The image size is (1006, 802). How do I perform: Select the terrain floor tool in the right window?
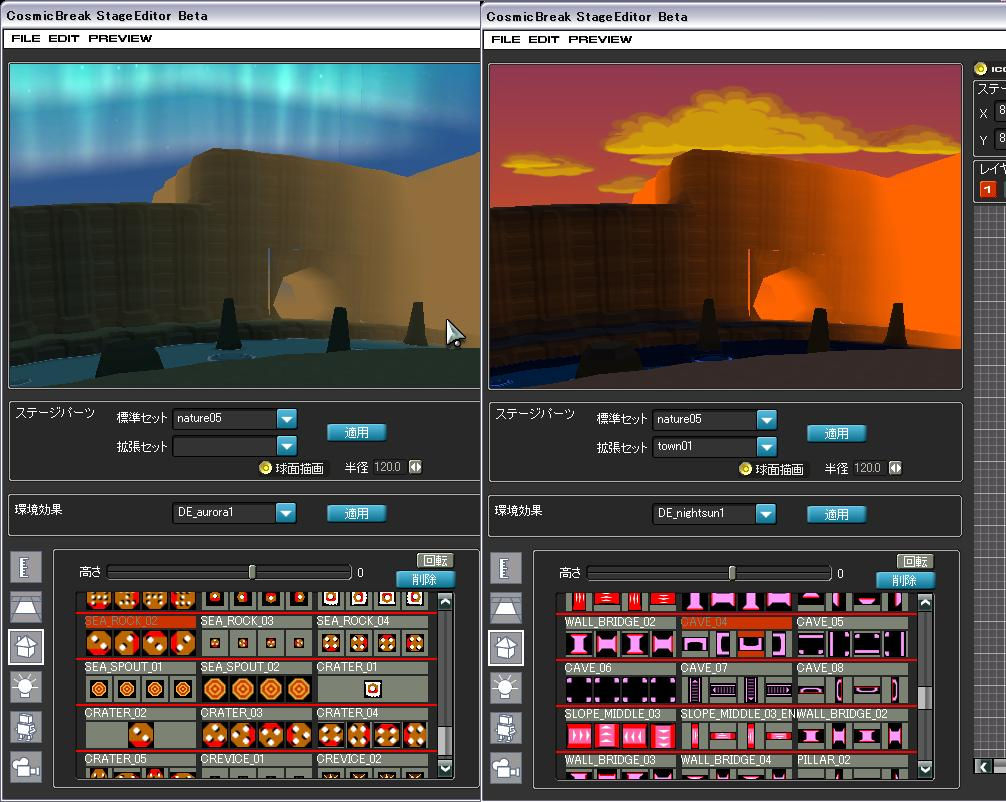pyautogui.click(x=506, y=608)
